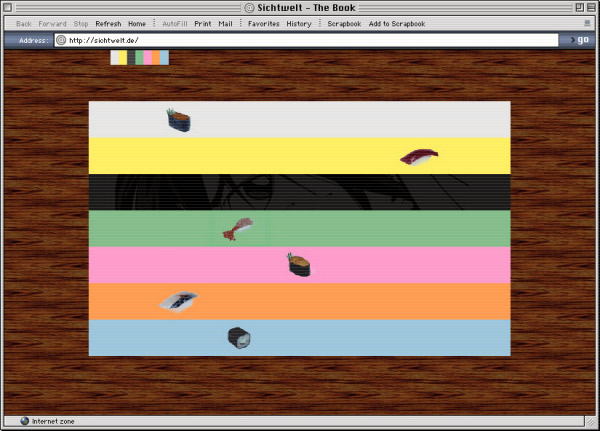Select the yellow swatch in color strip
600x431 pixels.
(123, 57)
